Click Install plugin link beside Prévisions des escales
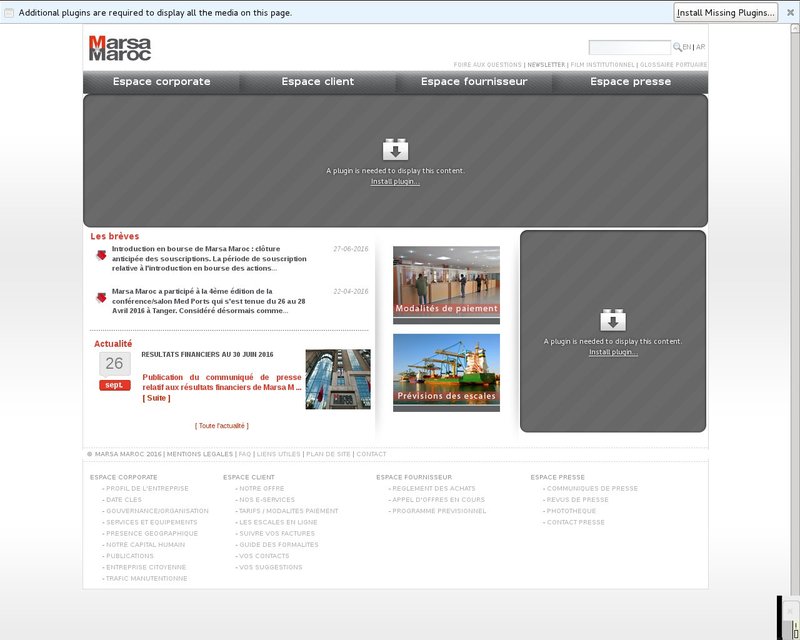Screen dimensions: 800x640 coord(613,352)
